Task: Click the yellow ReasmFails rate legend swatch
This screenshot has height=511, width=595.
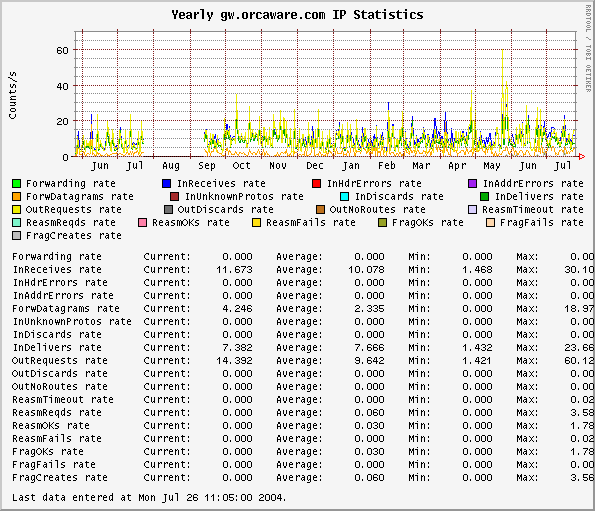Action: click(x=257, y=222)
